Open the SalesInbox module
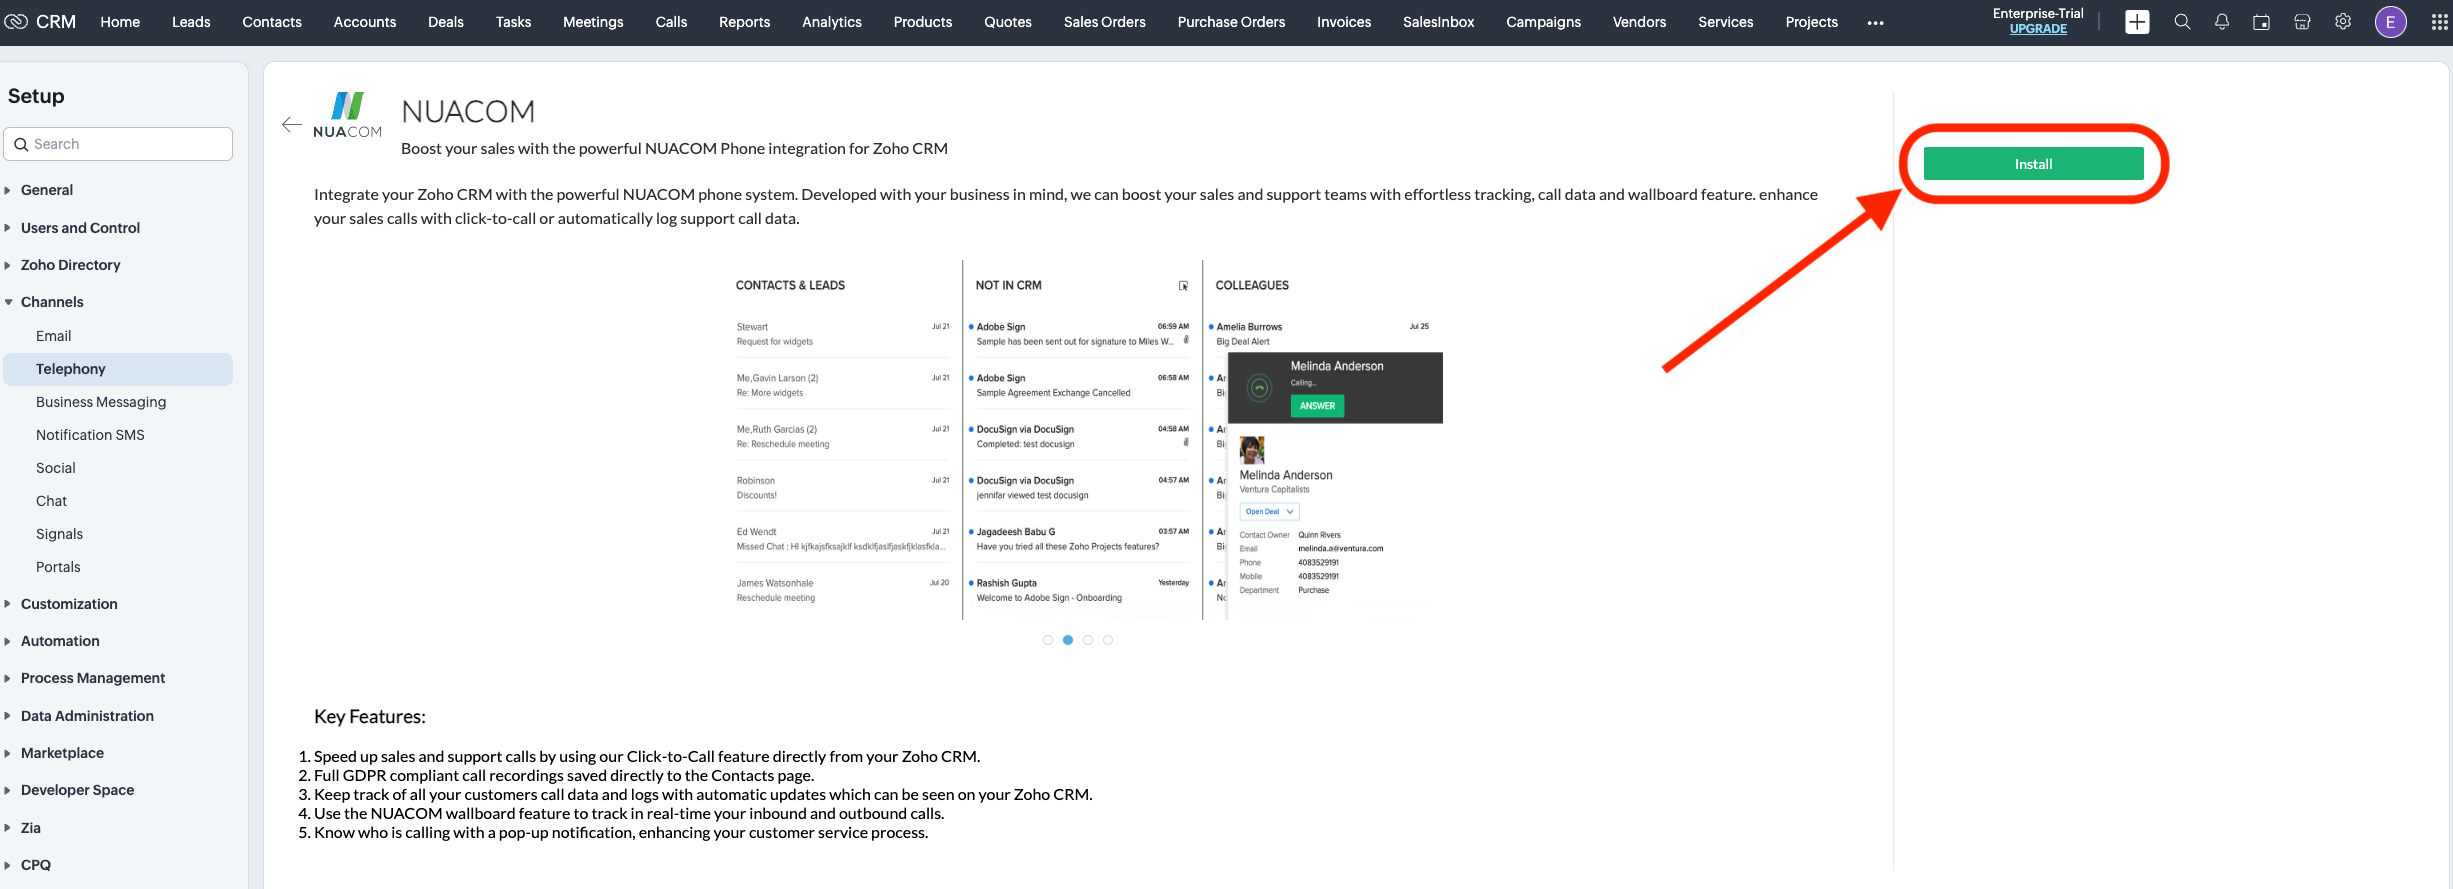Viewport: 2453px width, 889px height. pos(1438,22)
